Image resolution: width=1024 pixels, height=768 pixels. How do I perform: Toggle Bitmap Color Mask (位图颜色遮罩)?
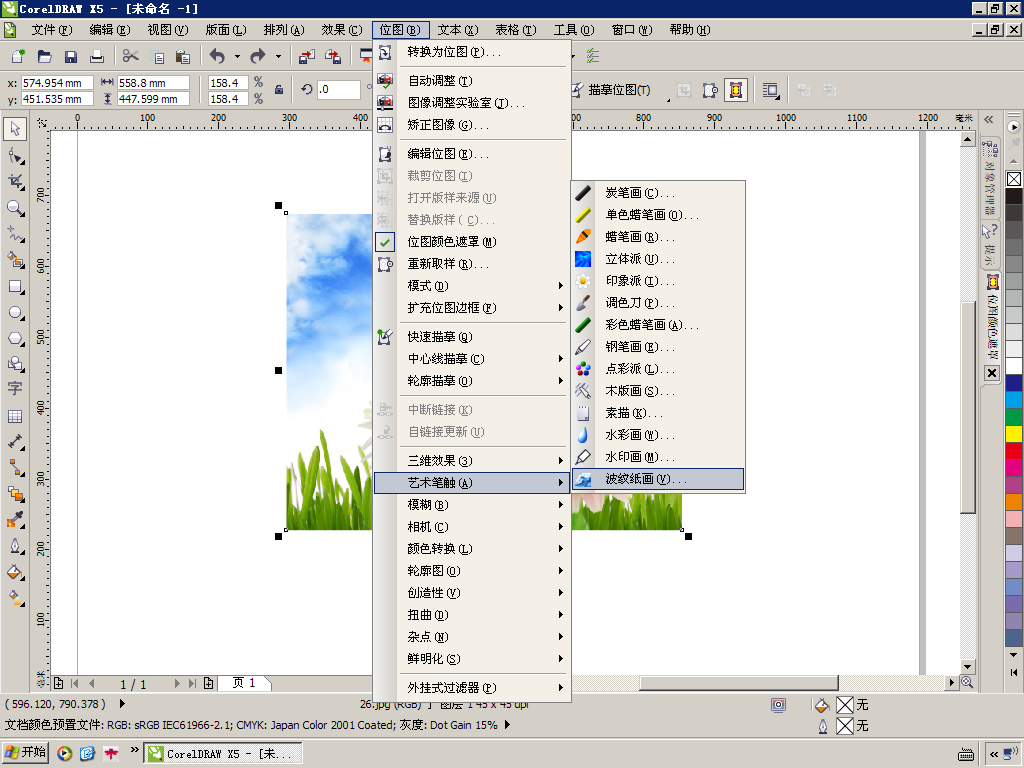(451, 242)
